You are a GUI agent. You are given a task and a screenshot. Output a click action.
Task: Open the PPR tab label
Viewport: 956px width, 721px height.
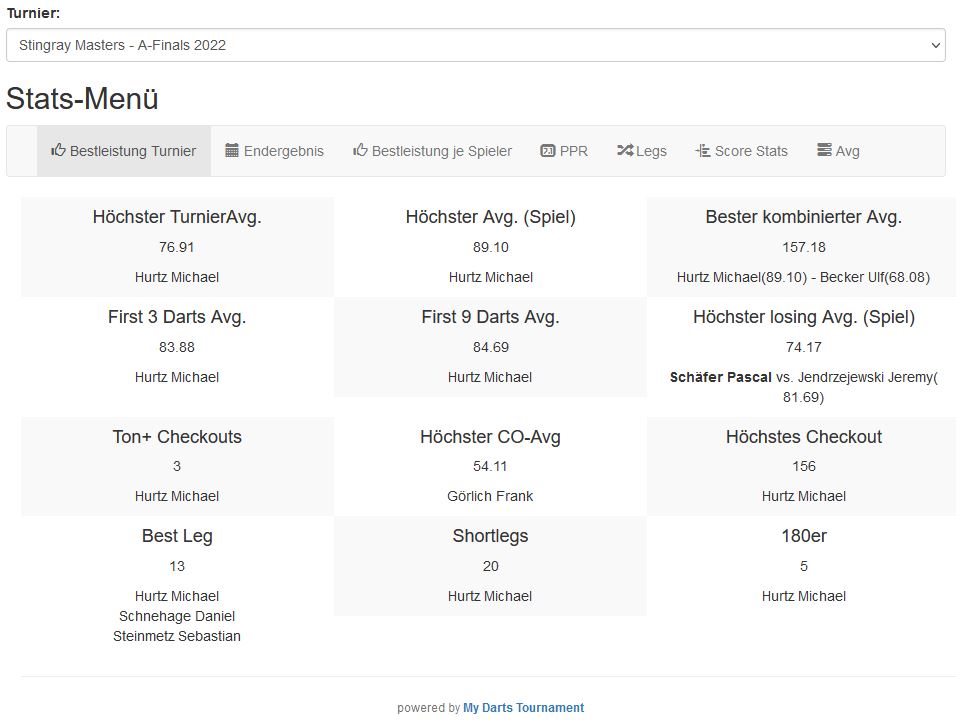[574, 151]
